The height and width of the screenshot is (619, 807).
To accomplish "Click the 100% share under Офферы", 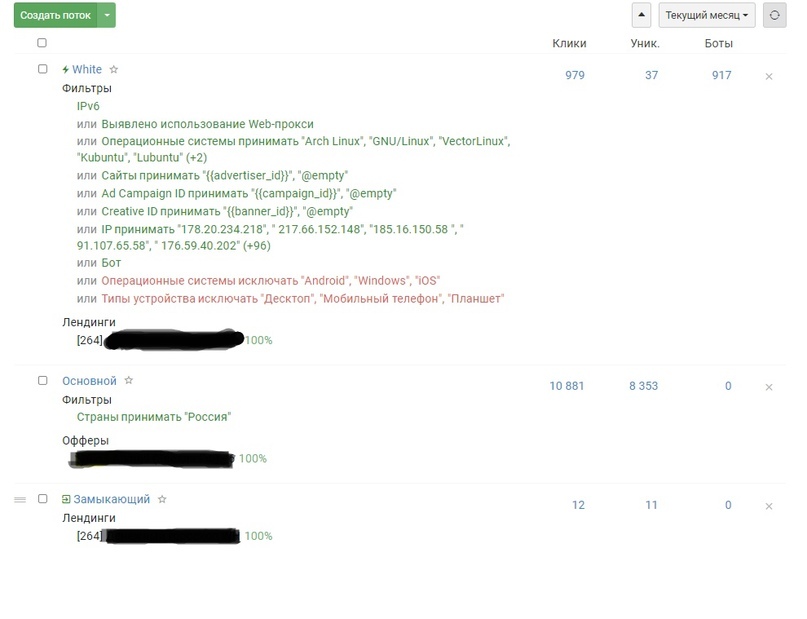I will pyautogui.click(x=253, y=458).
